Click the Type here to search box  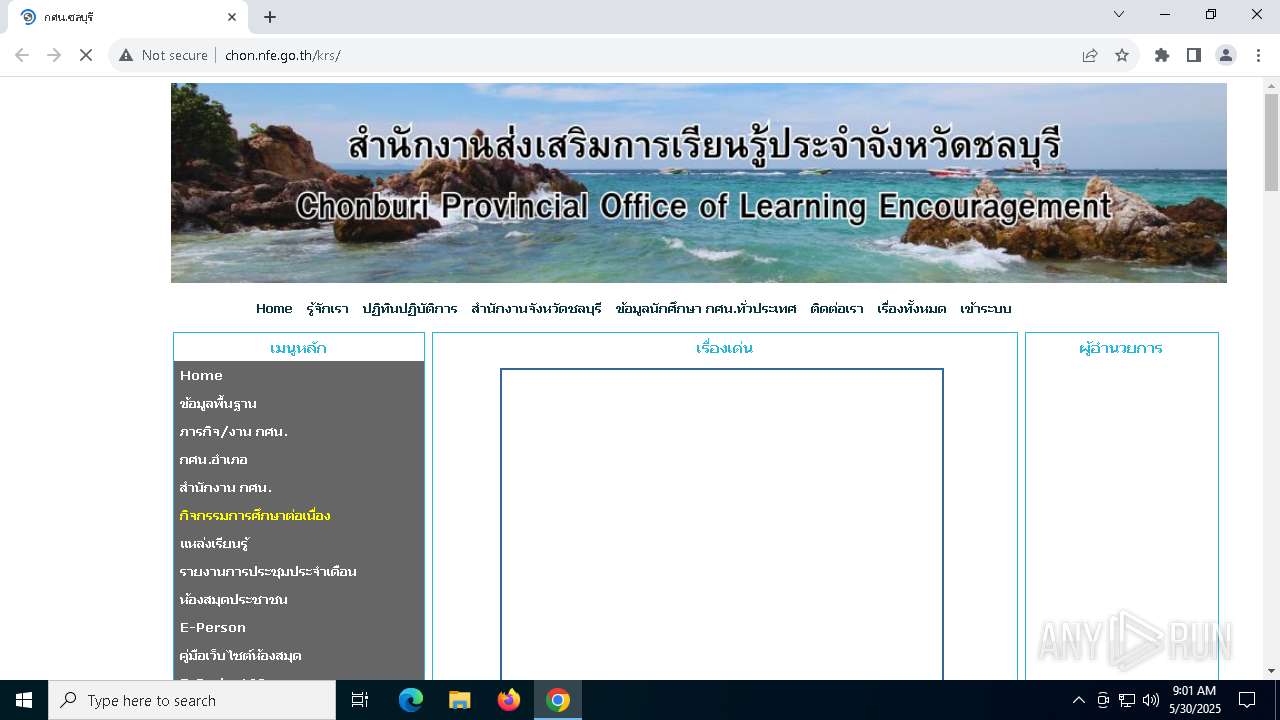tap(192, 700)
